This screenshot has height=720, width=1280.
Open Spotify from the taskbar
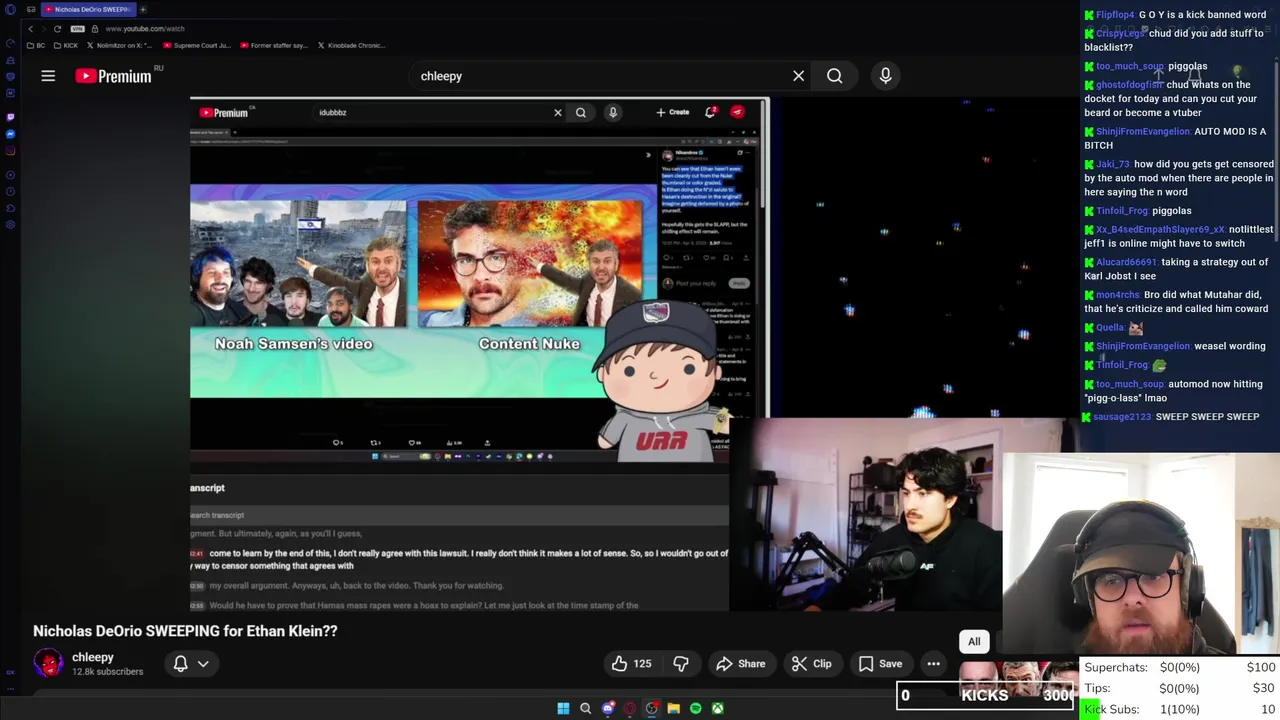(x=695, y=708)
